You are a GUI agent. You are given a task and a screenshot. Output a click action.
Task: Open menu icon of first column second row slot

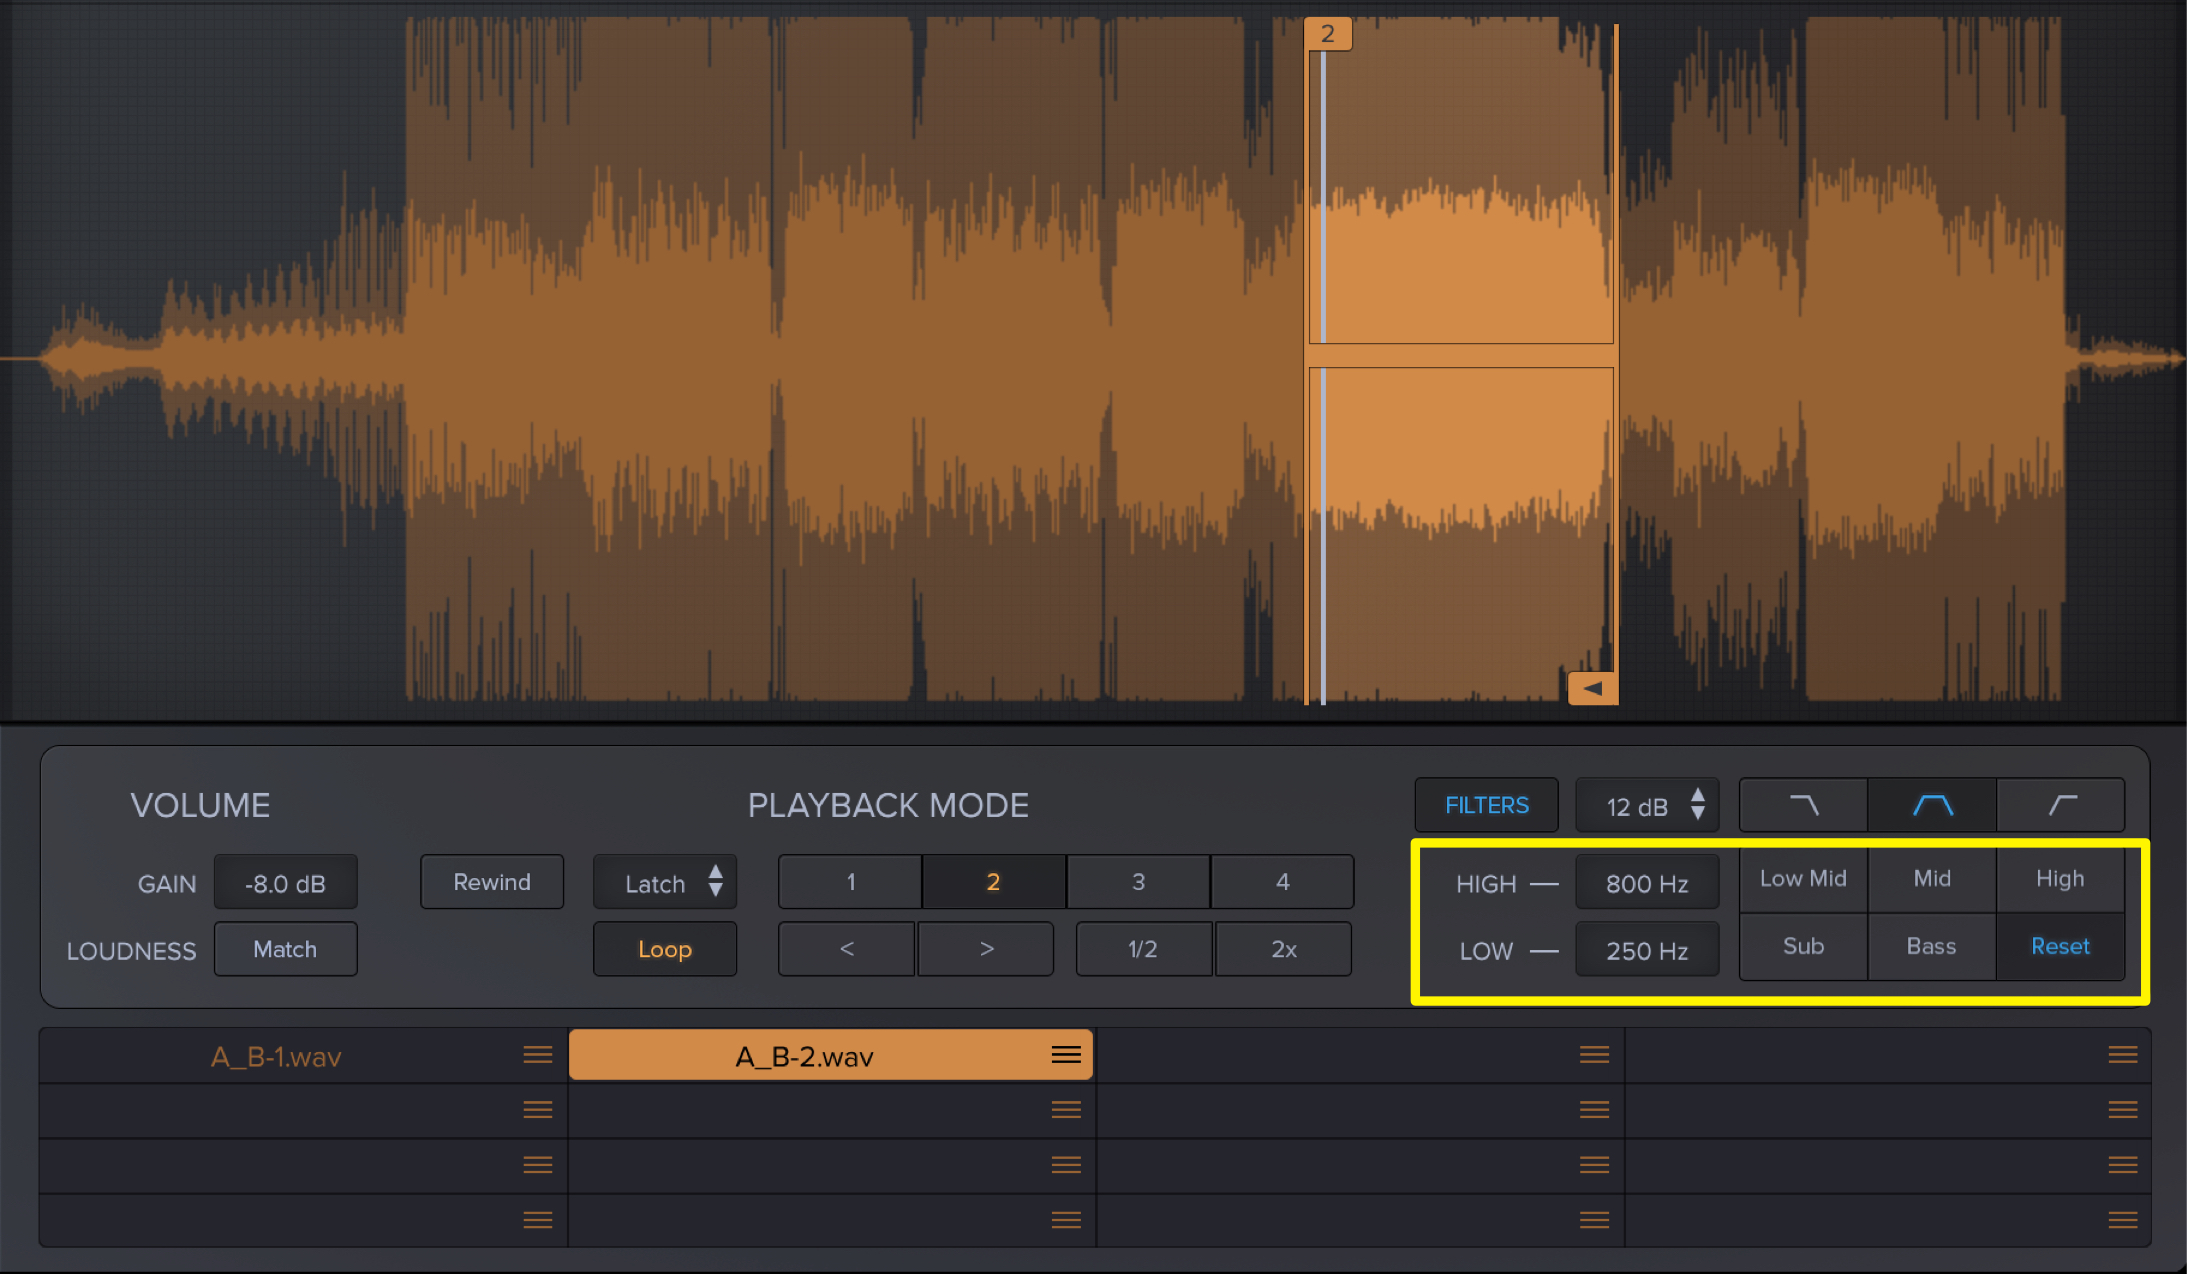[x=538, y=1110]
